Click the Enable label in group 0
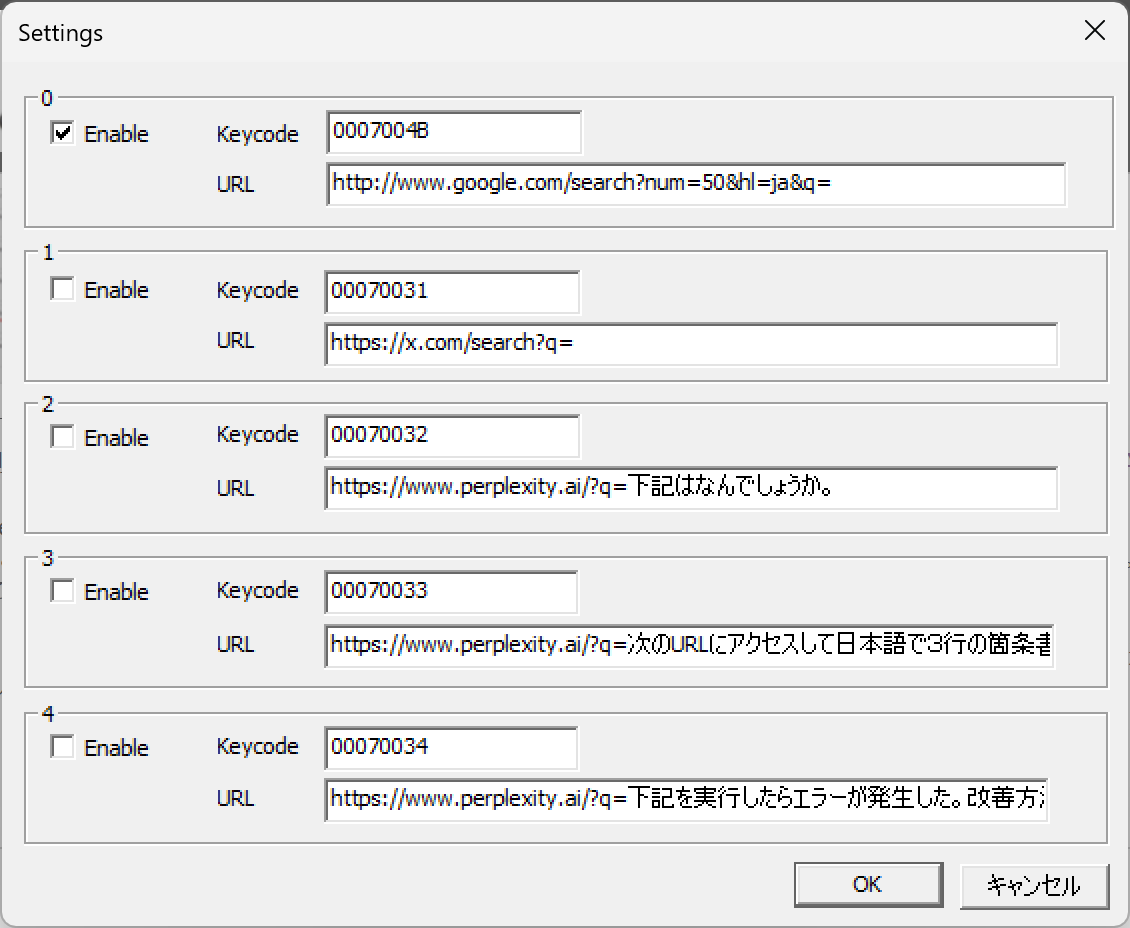 116,134
